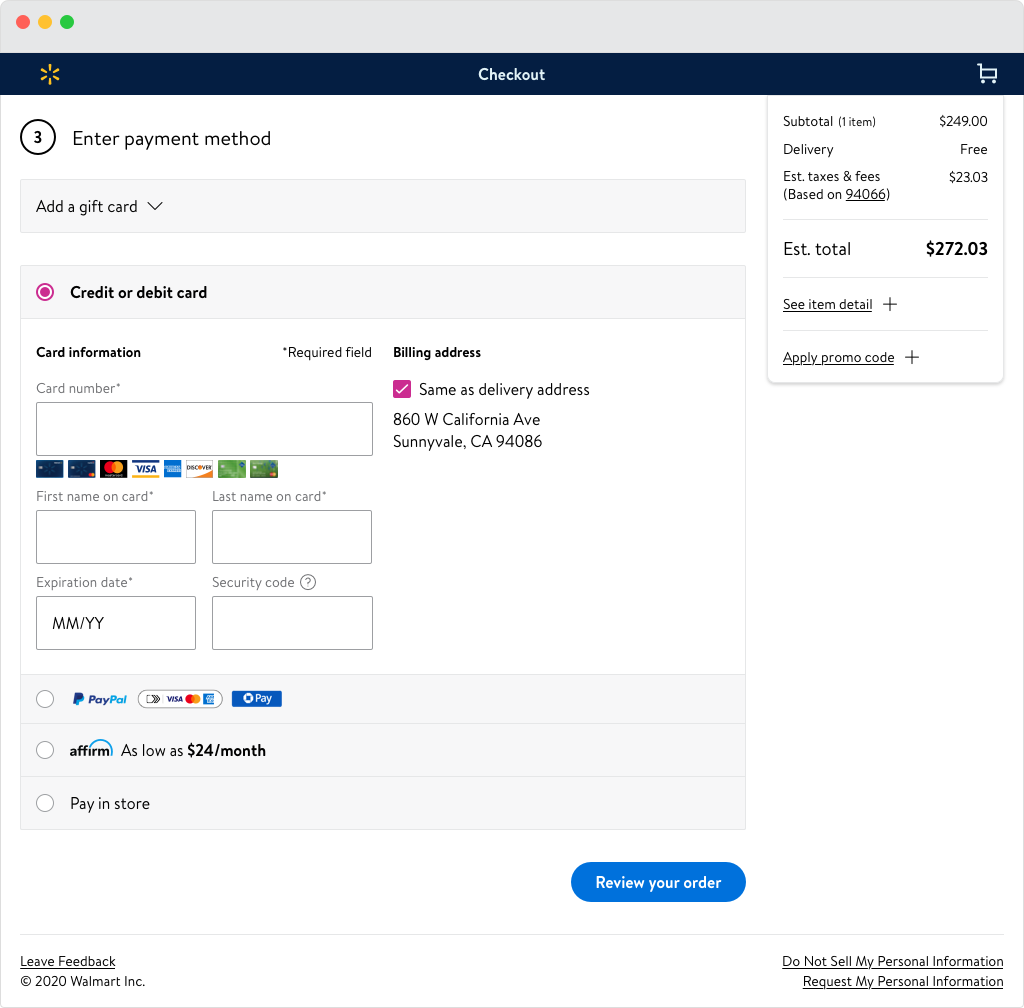Open the Leave Feedback link

[x=68, y=961]
